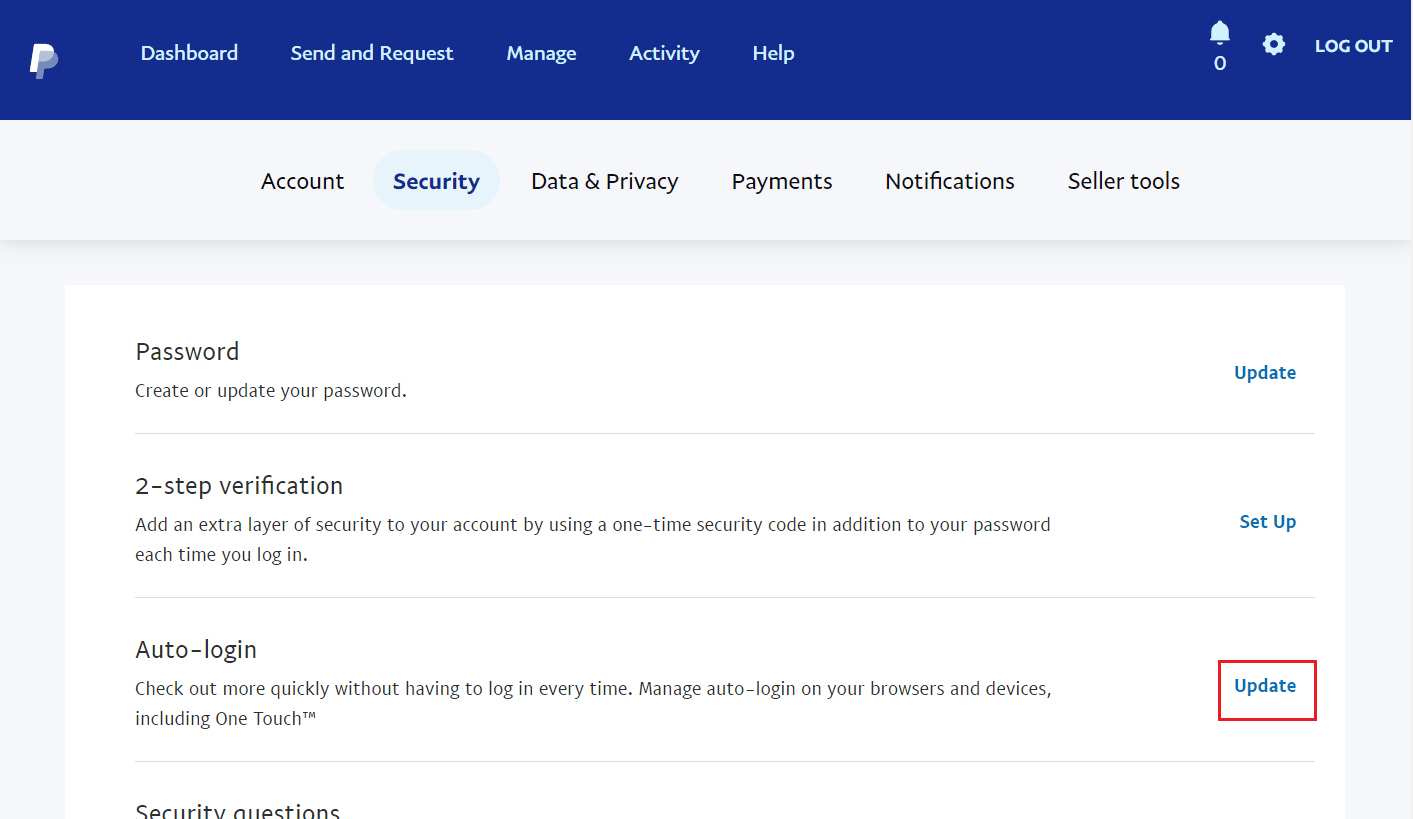
Task: Open the Help menu
Action: click(x=773, y=53)
